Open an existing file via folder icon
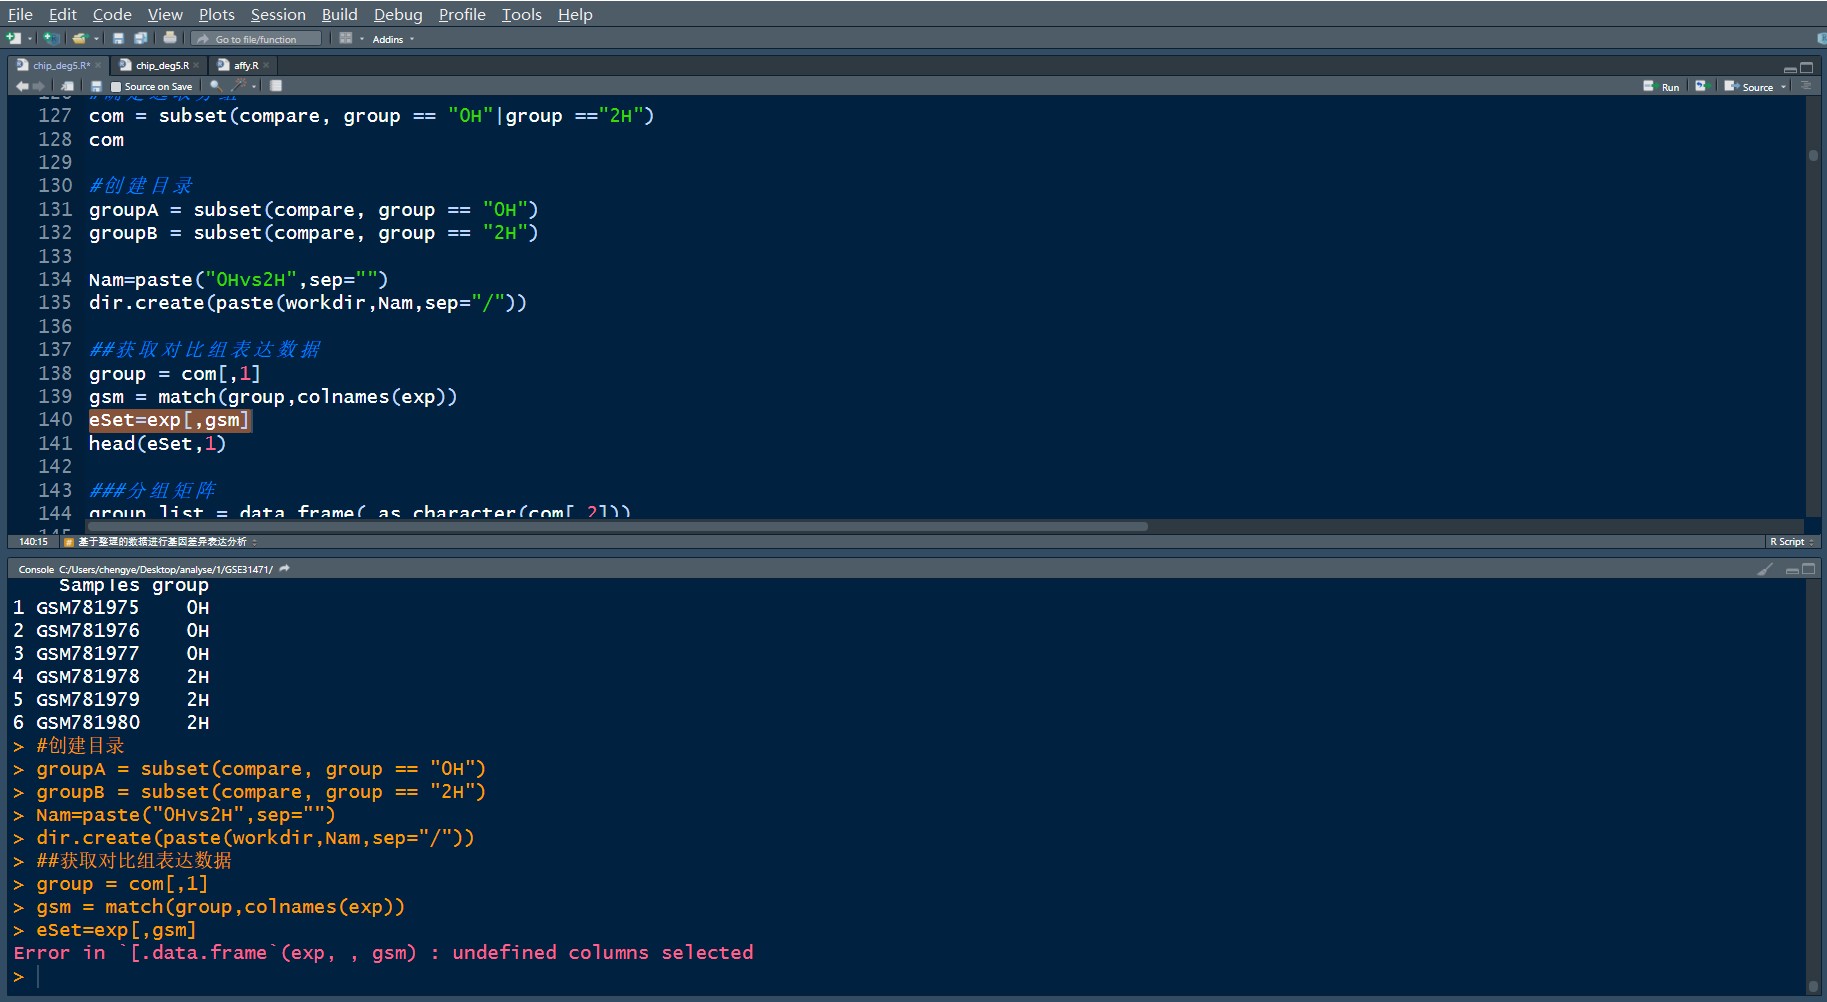Screen dimensions: 1827x1002 point(80,38)
